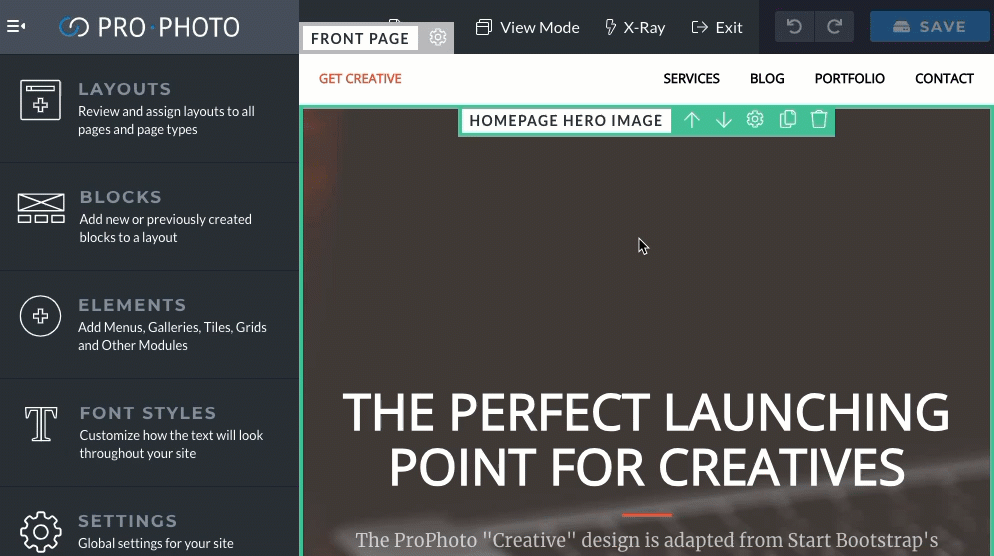Click the GET CREATIVE site title link

point(360,79)
